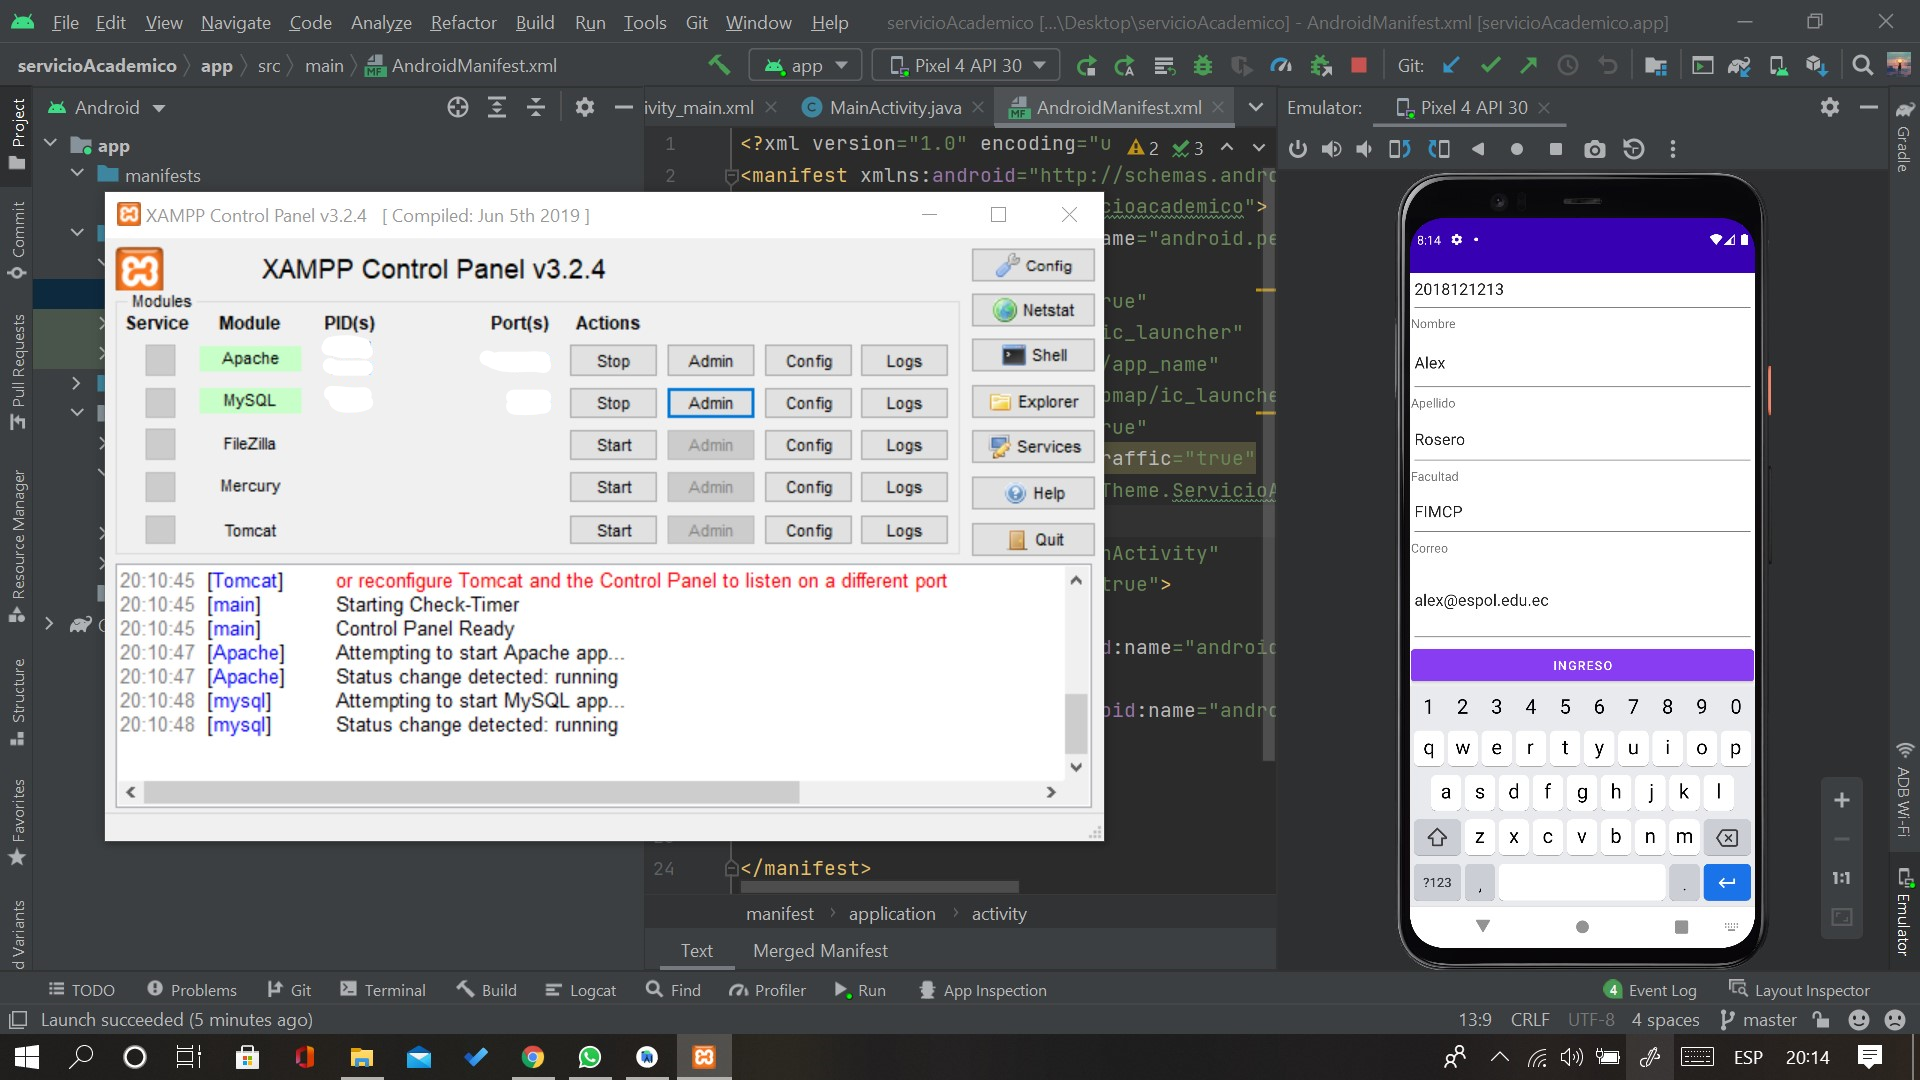Show hidden editor tabs dropdown
The width and height of the screenshot is (1920, 1080).
pos(1256,107)
